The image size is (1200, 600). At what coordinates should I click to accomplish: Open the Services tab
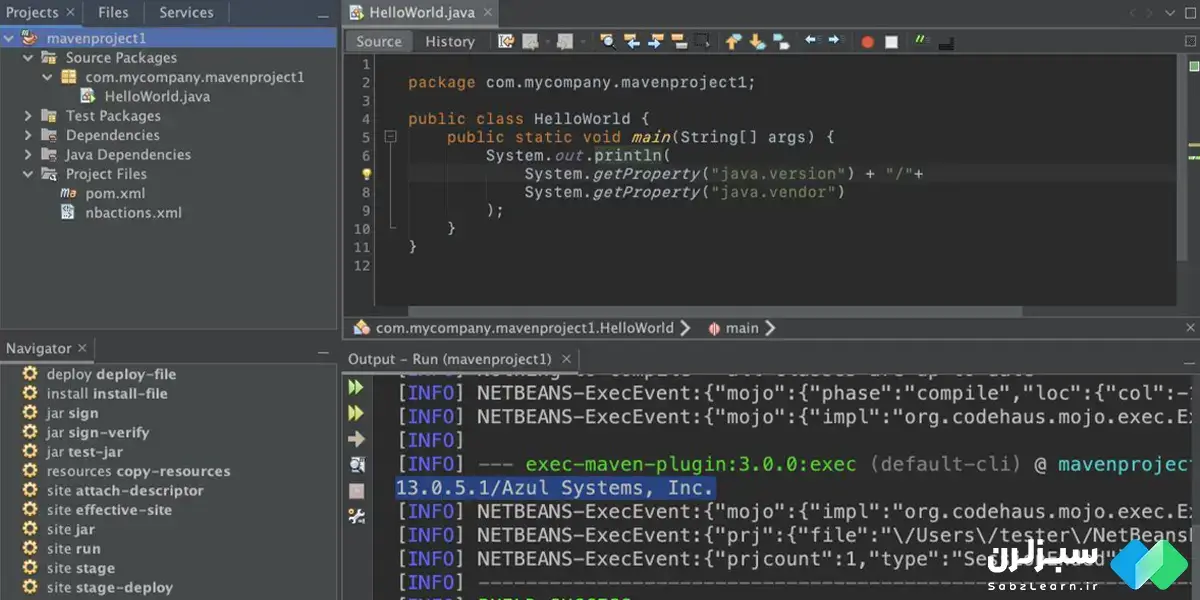click(x=186, y=13)
